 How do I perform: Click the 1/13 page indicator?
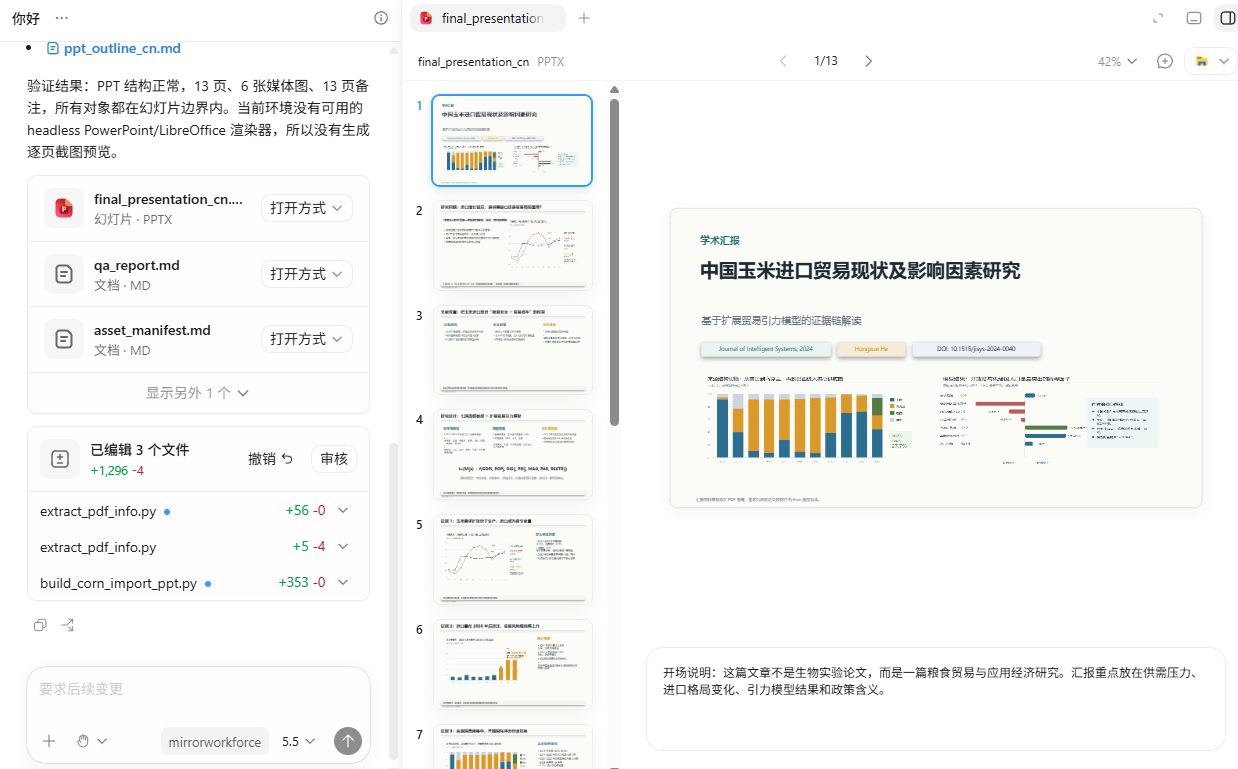(826, 61)
